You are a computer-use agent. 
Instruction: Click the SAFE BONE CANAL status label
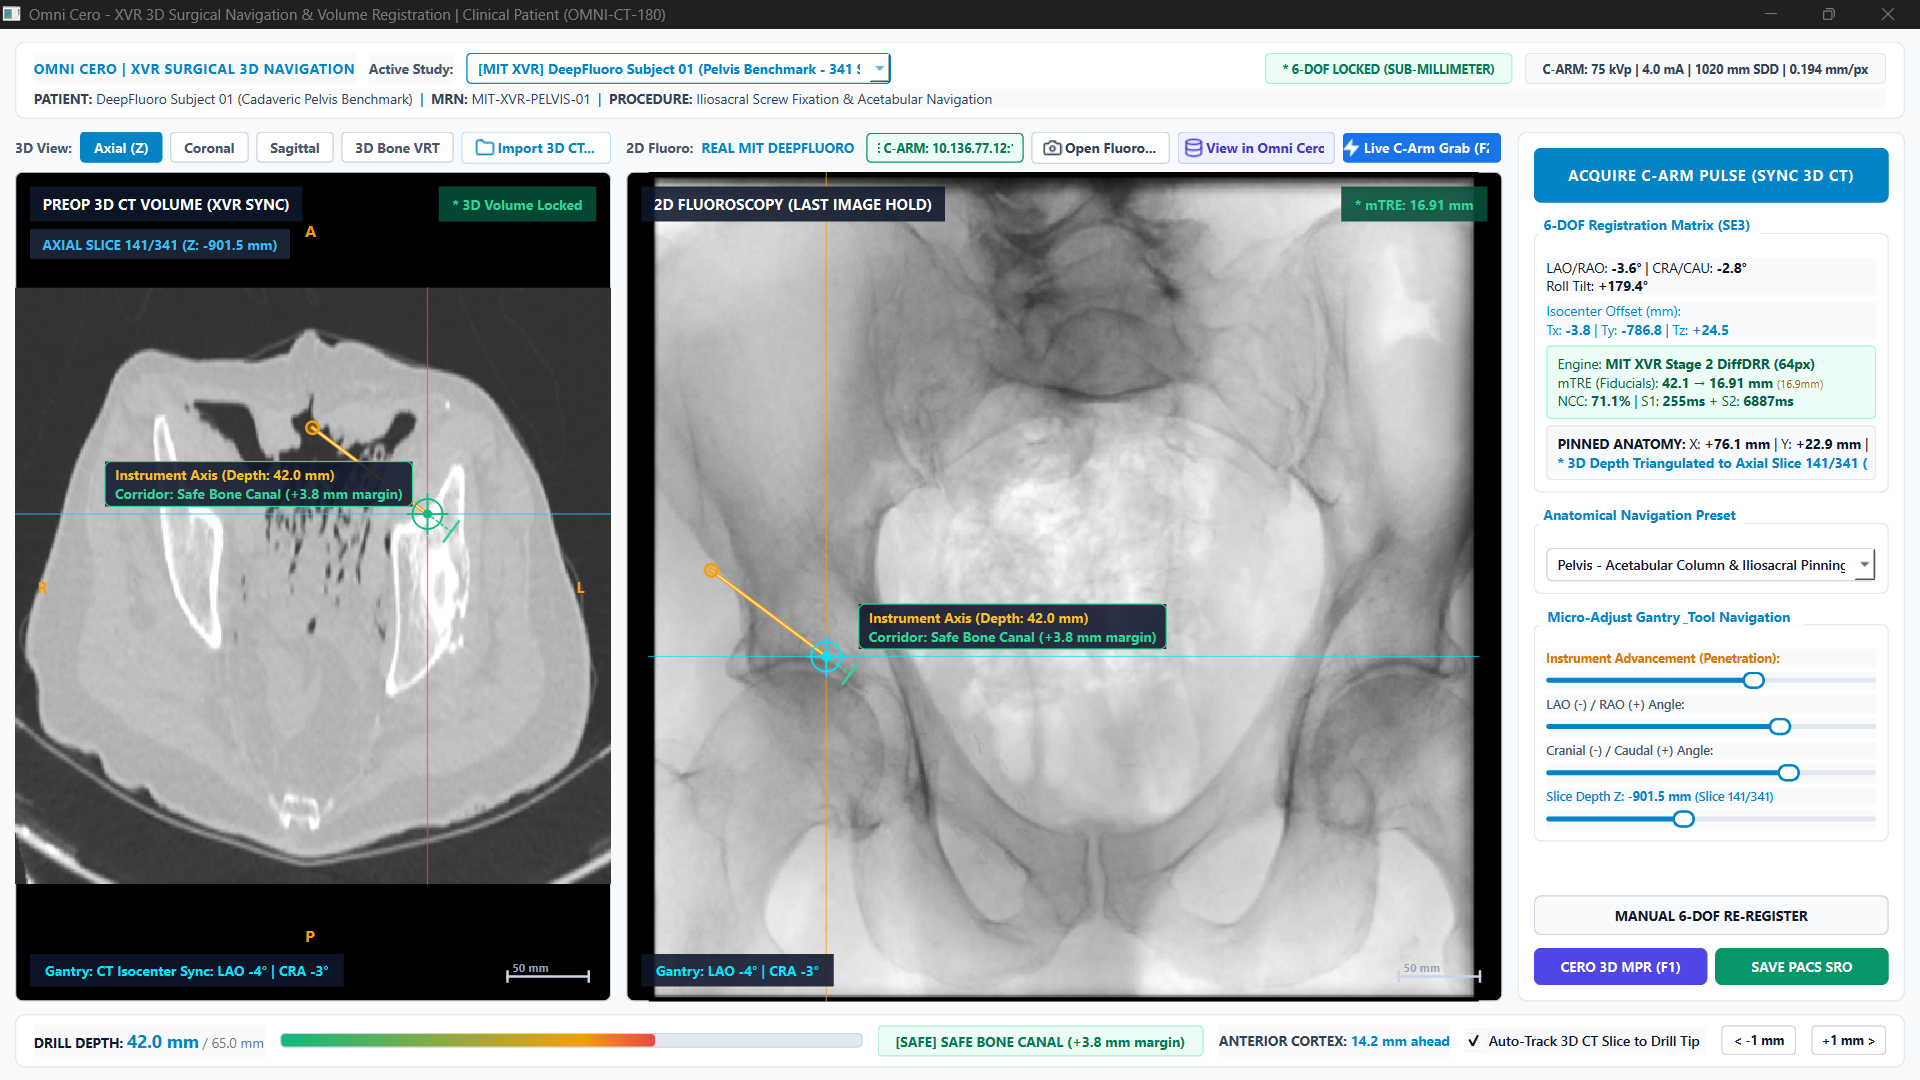(x=1040, y=1041)
